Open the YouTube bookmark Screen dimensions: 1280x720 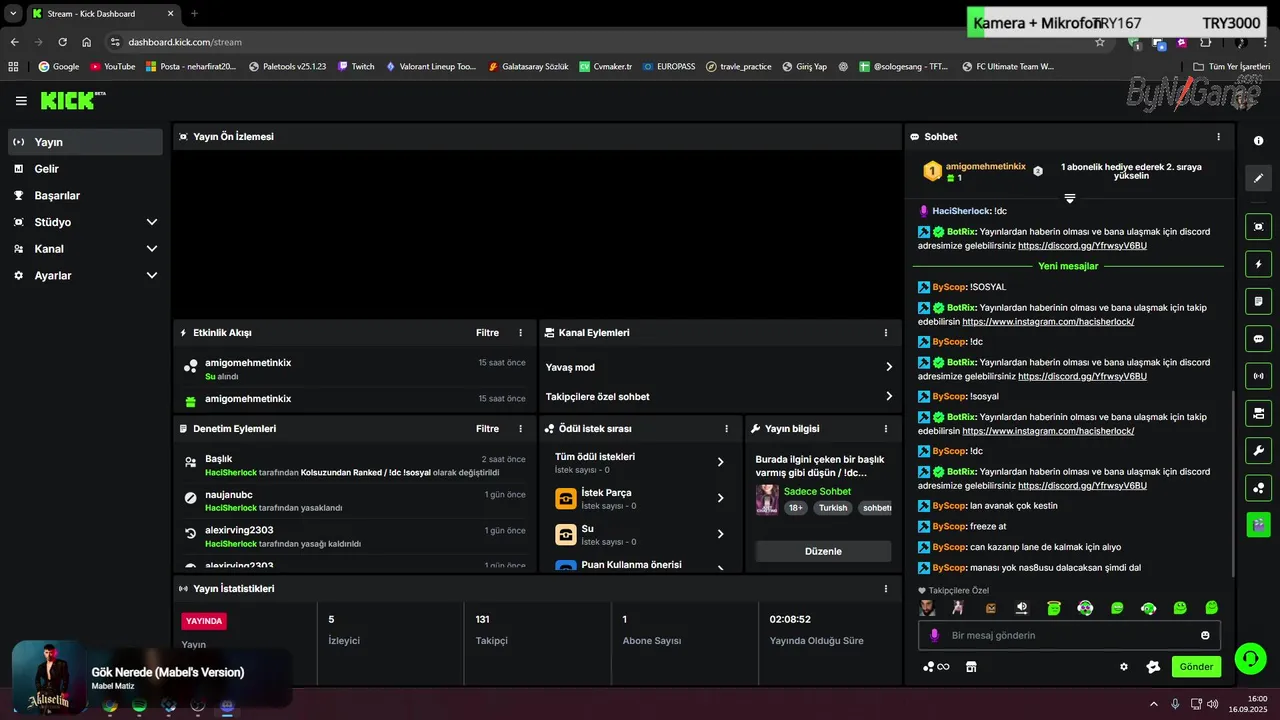pyautogui.click(x=112, y=67)
